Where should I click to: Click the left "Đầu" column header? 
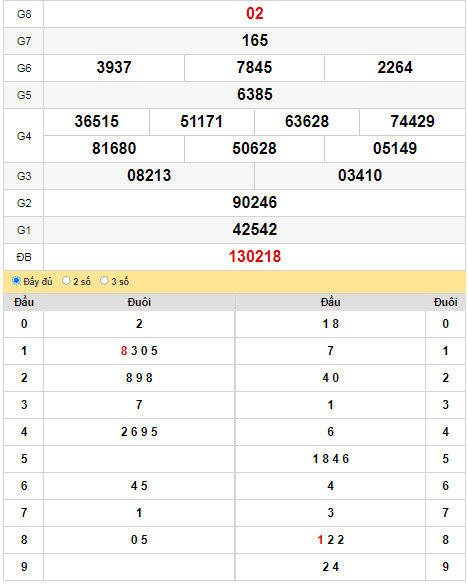tap(24, 302)
